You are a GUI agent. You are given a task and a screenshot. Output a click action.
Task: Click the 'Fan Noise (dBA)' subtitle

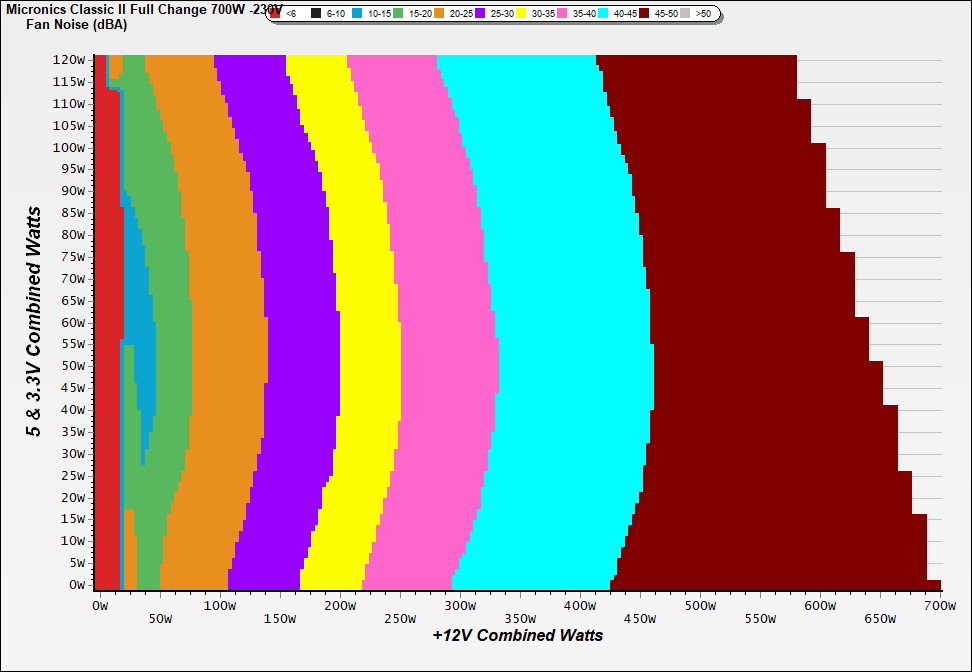pyautogui.click(x=77, y=24)
